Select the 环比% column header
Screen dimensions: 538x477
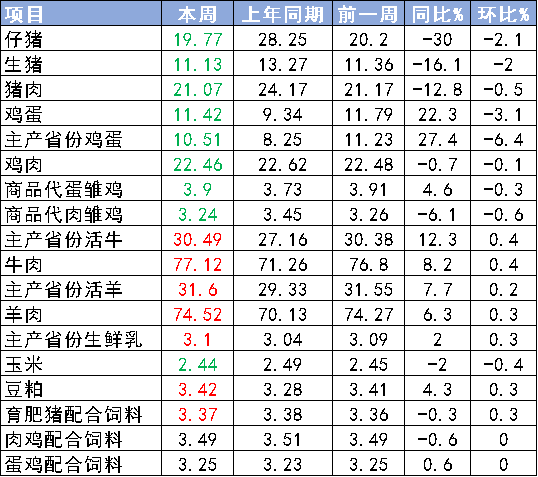click(503, 14)
